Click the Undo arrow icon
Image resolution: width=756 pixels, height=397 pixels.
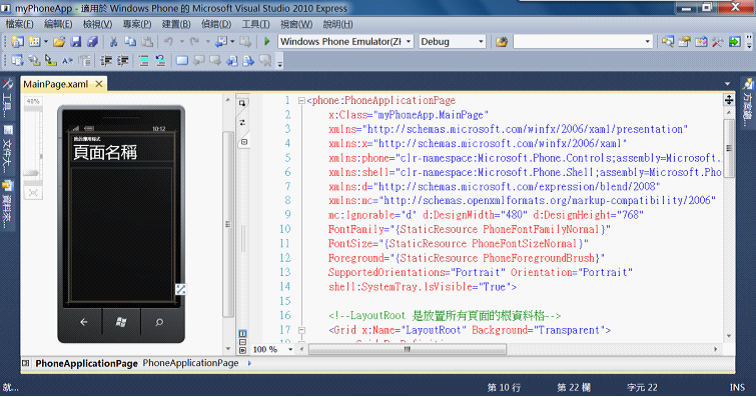[168, 42]
